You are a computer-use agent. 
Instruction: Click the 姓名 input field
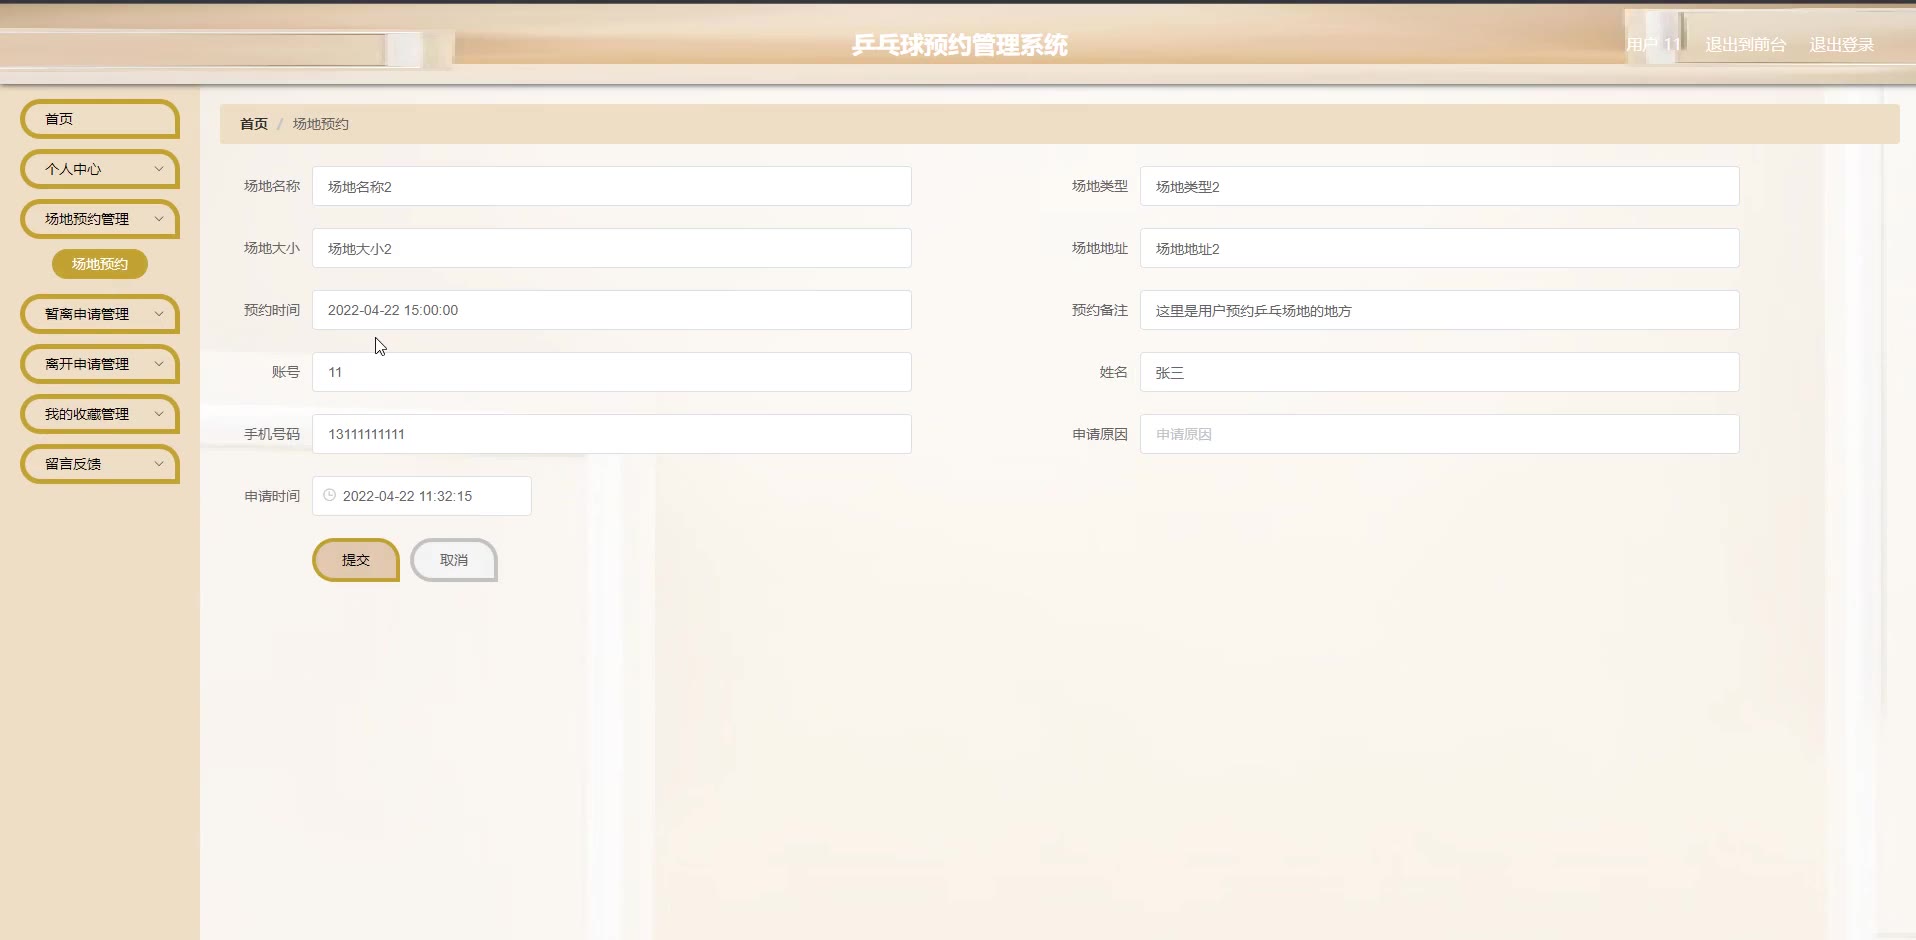1440,372
